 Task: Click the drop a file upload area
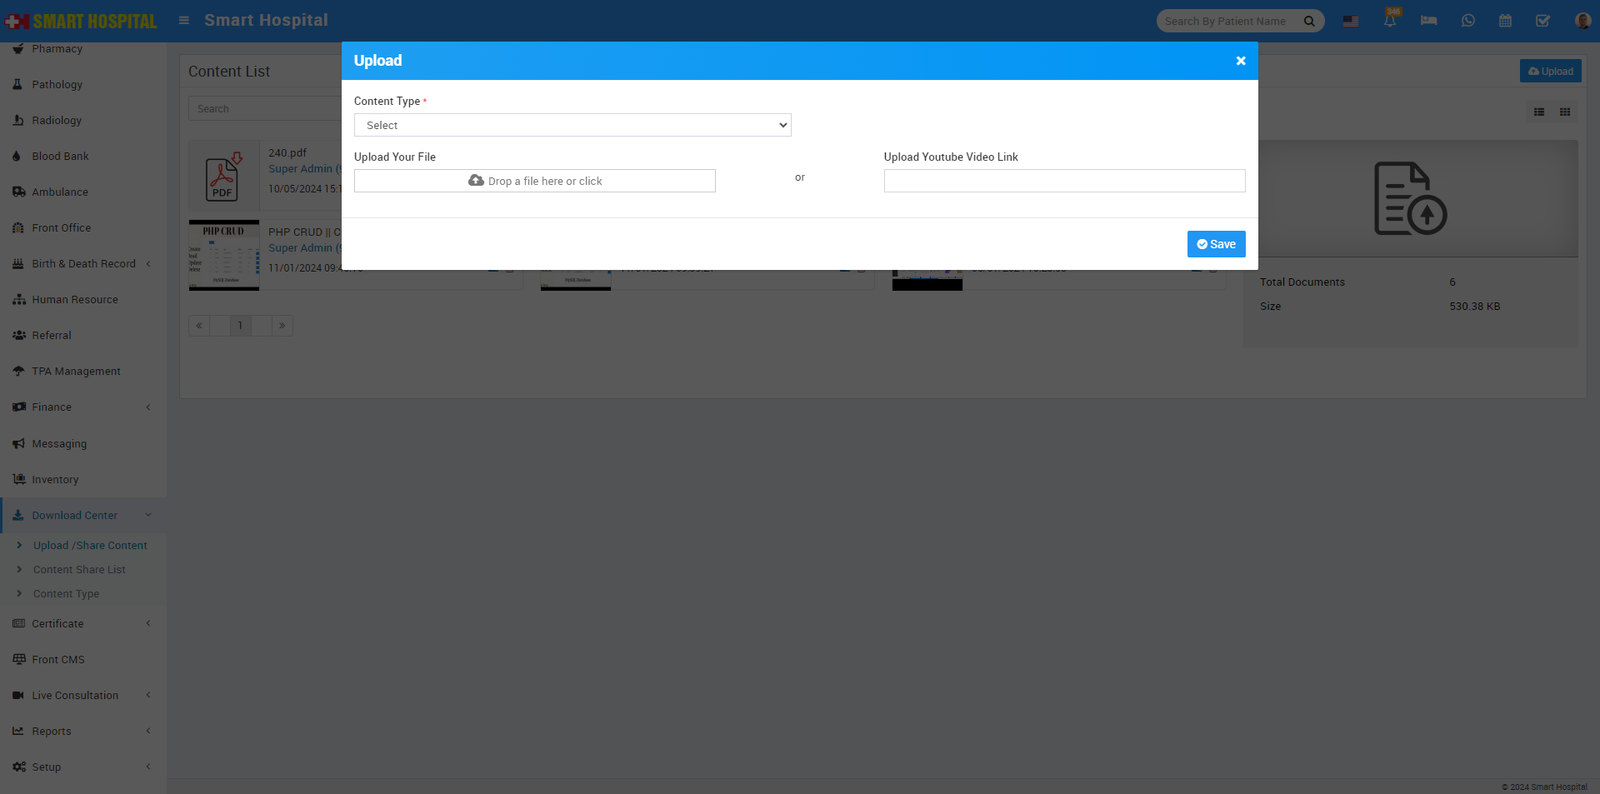pyautogui.click(x=535, y=181)
